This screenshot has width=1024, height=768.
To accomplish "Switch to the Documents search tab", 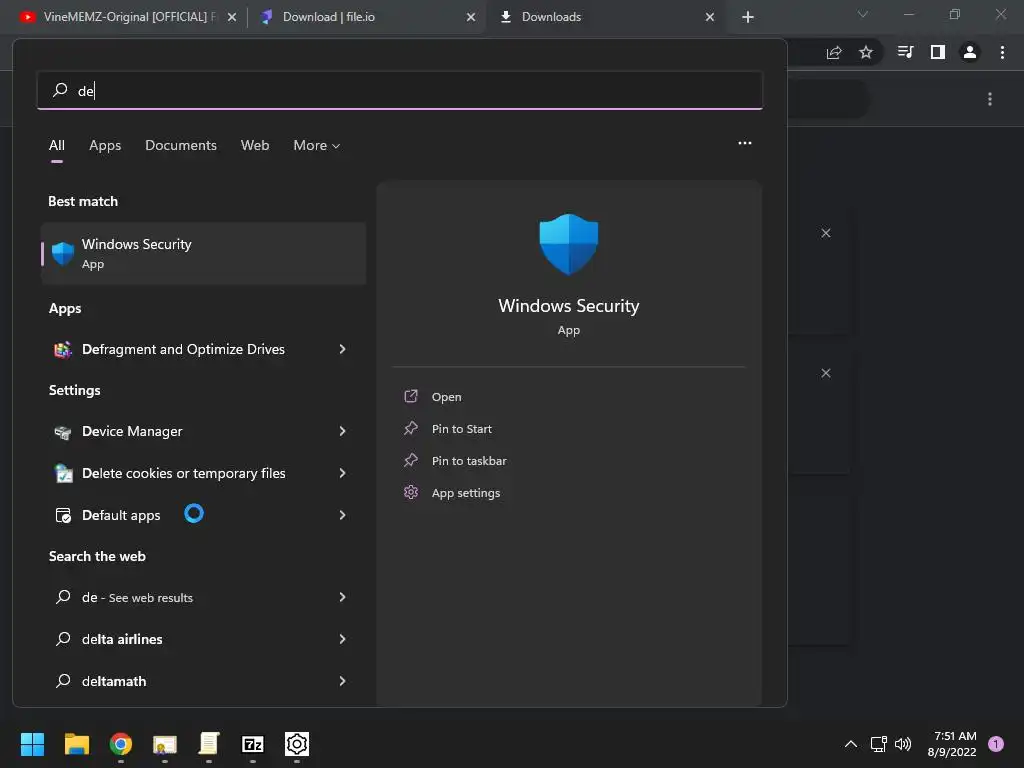I will [x=181, y=146].
